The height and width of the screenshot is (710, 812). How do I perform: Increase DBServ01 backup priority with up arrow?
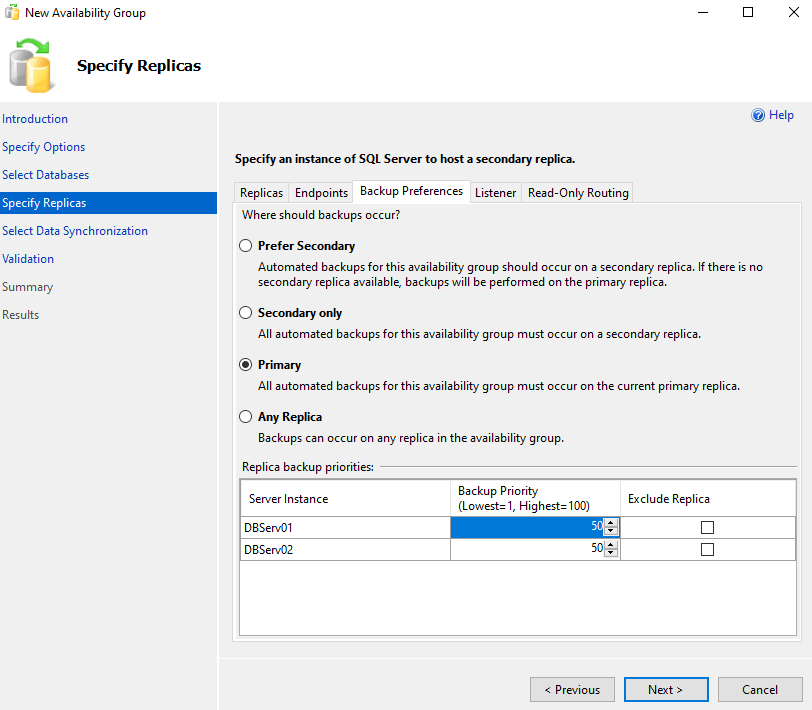click(x=611, y=523)
